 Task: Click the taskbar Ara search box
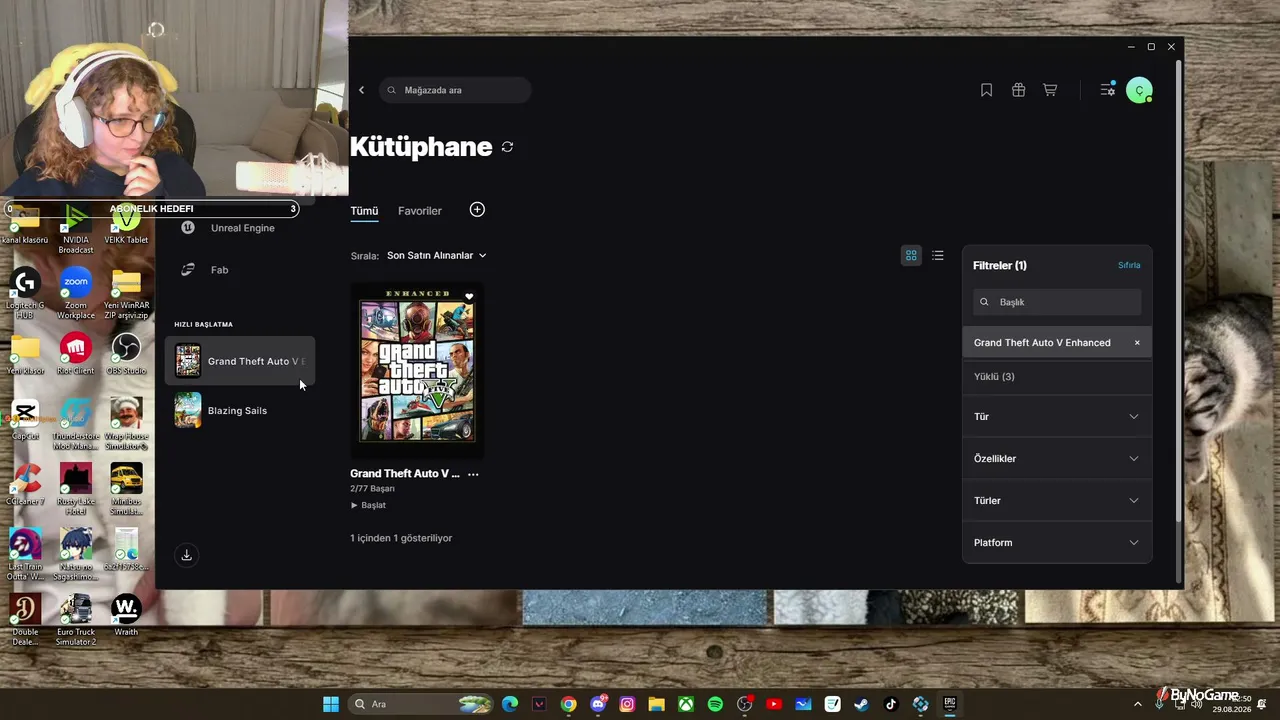(x=422, y=704)
